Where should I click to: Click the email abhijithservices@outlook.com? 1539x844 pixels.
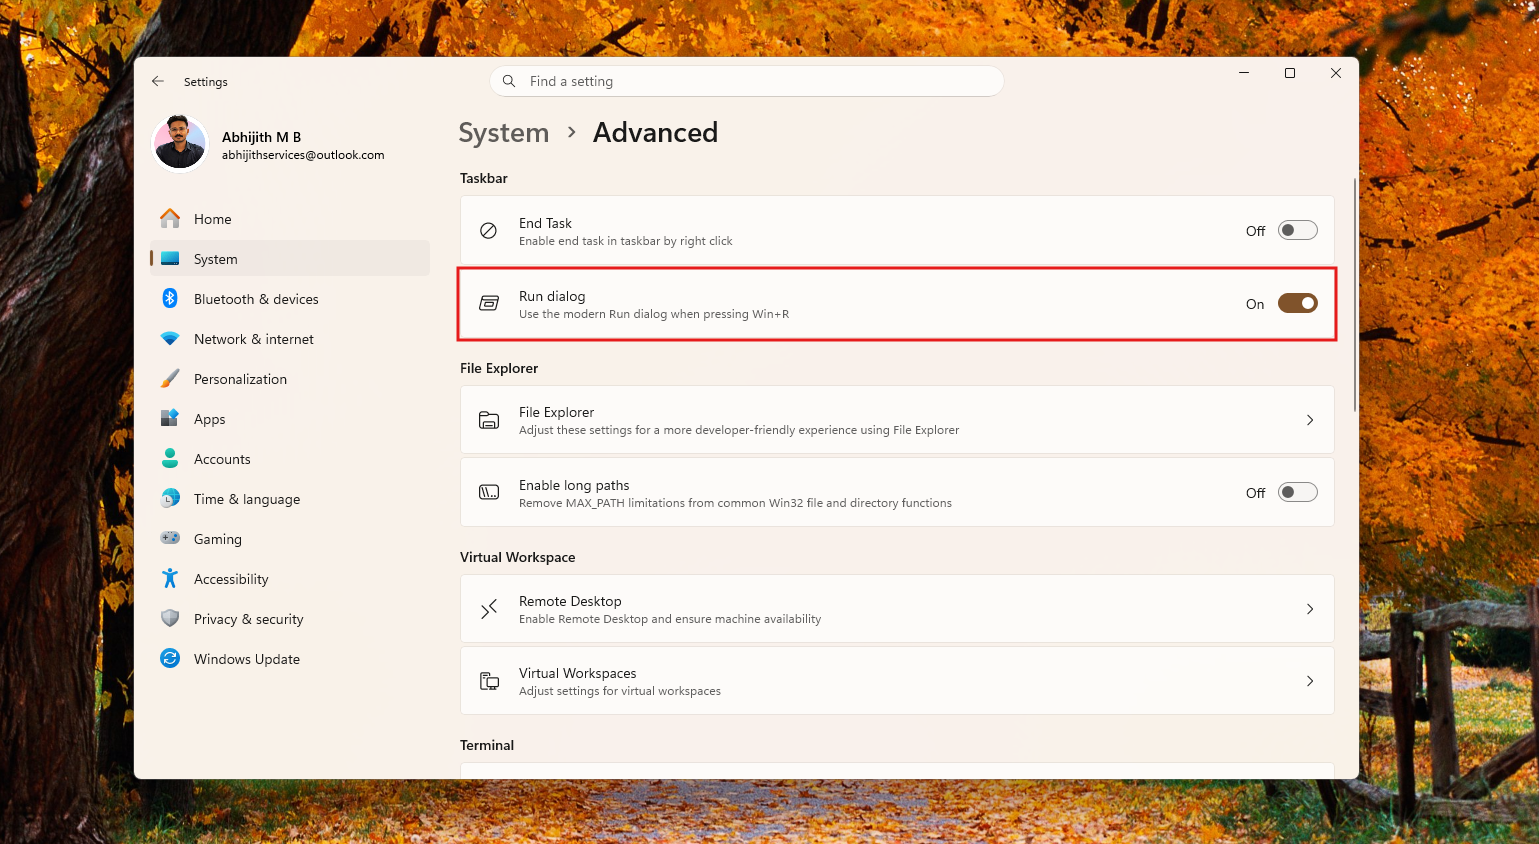pos(303,155)
